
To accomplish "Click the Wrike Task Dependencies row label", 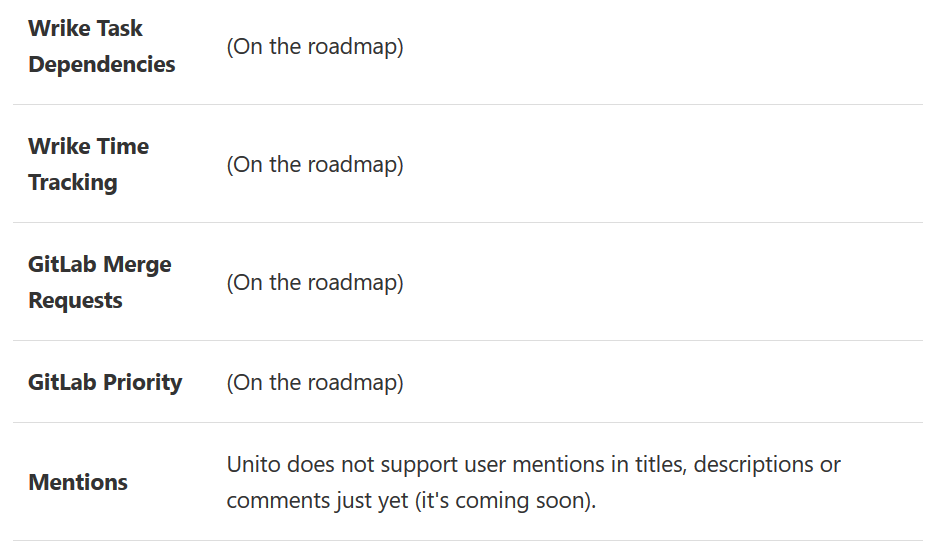I will pos(101,46).
